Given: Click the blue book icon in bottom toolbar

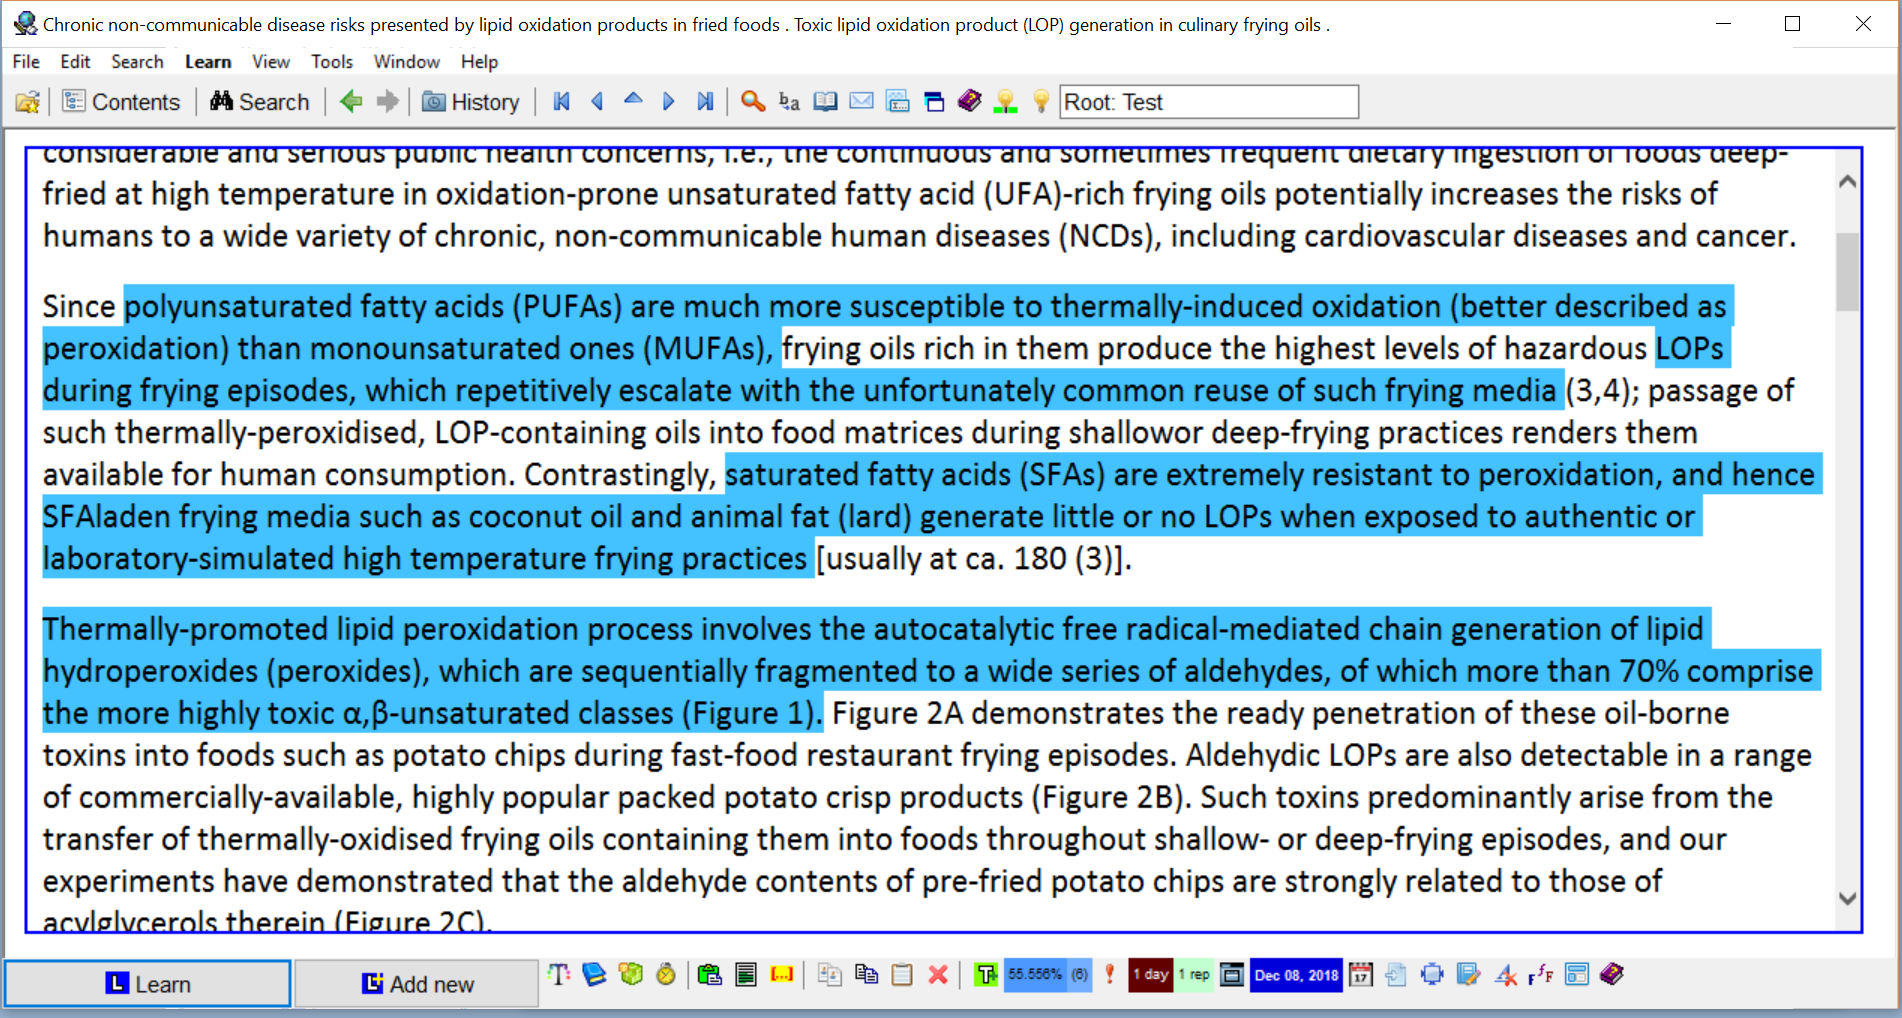Looking at the screenshot, I should (594, 974).
